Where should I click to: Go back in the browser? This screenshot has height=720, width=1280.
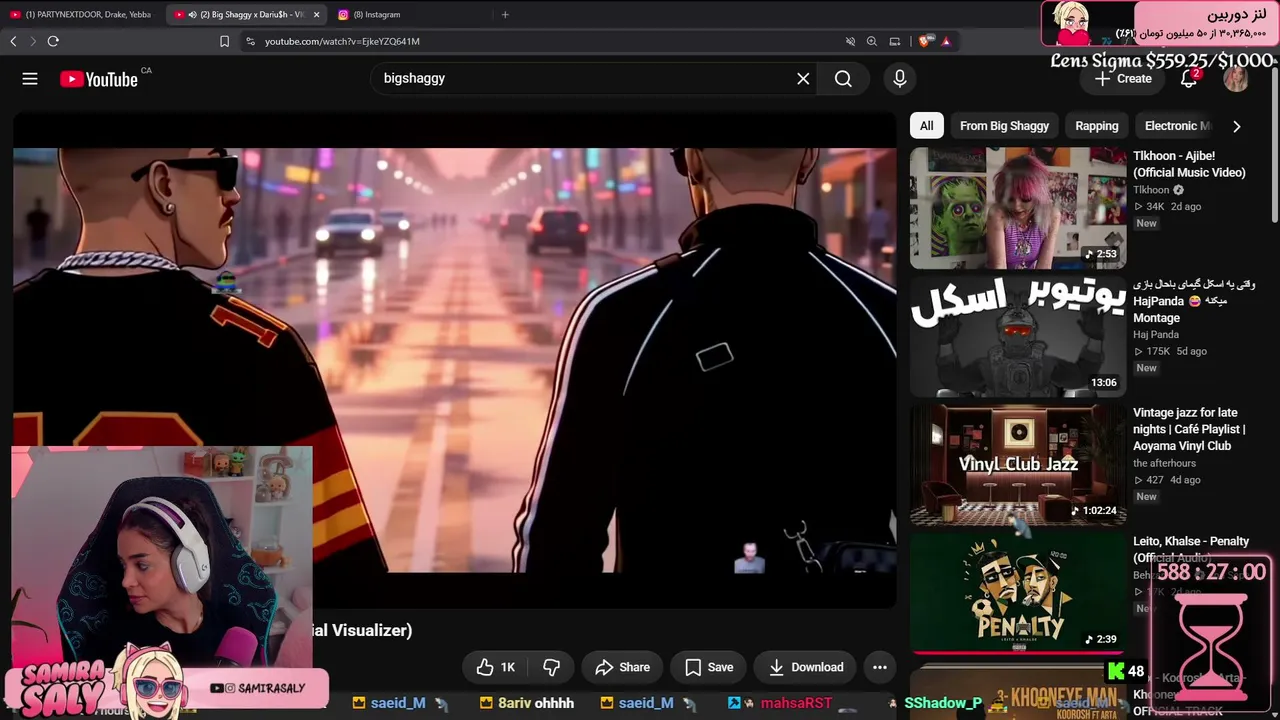(x=13, y=41)
